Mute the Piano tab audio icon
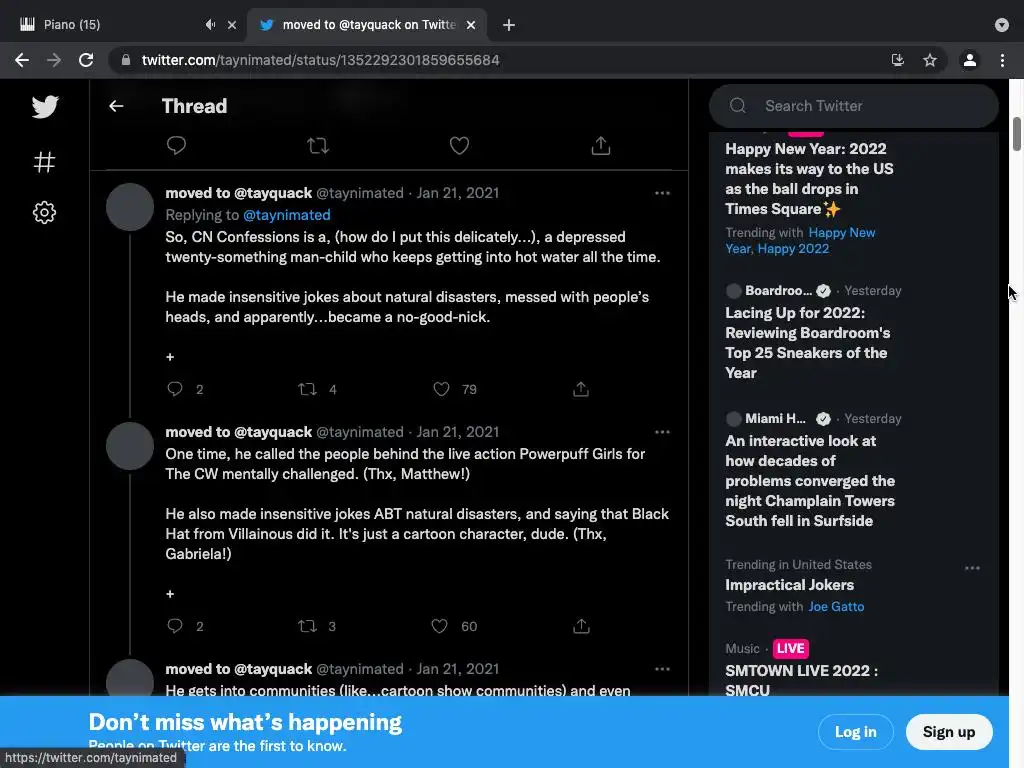1024x768 pixels. click(x=210, y=25)
